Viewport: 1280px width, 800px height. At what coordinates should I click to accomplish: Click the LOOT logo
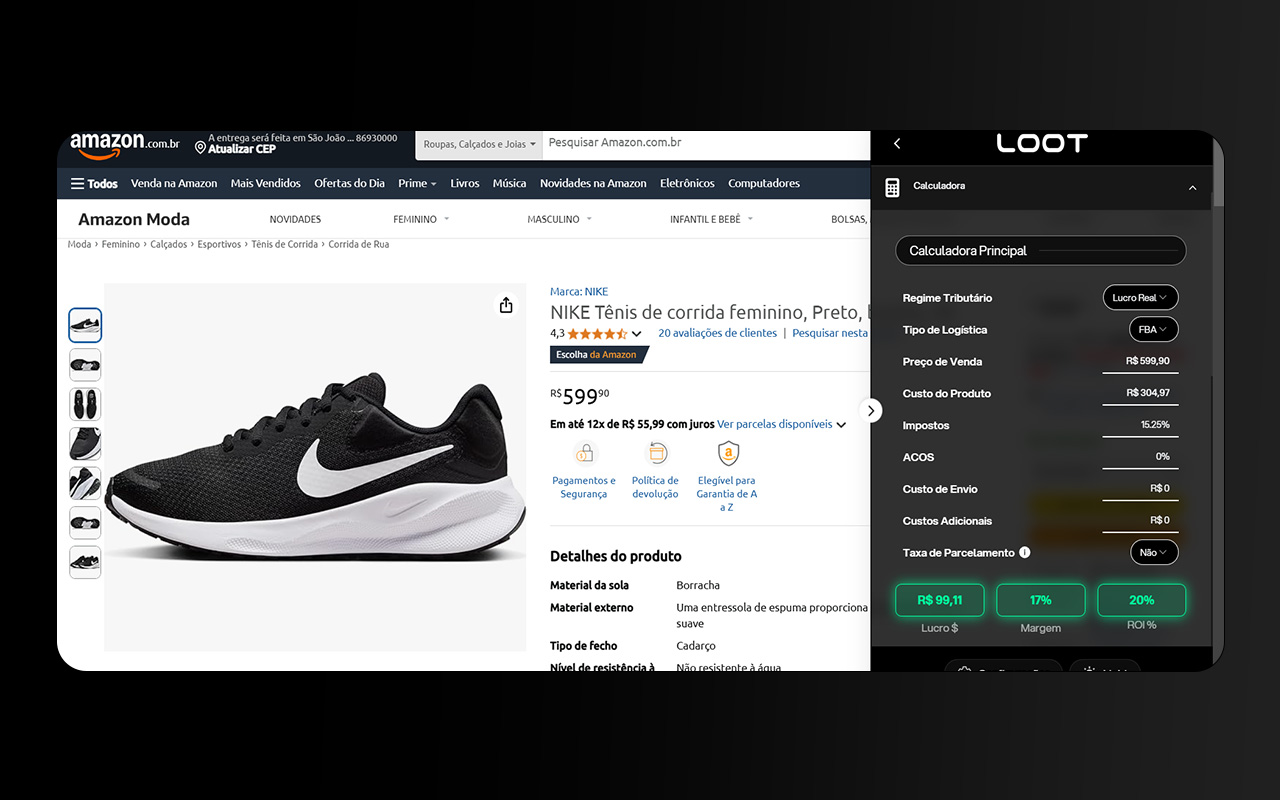[x=1041, y=144]
